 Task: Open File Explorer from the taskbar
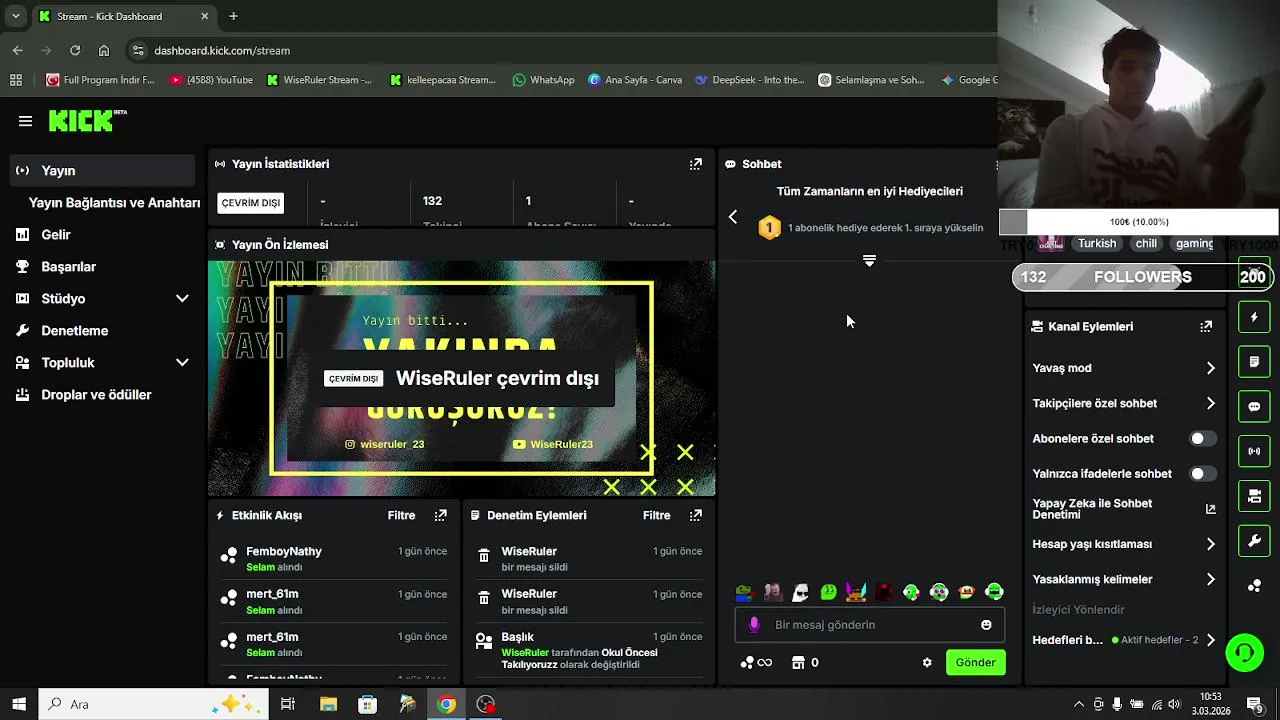pyautogui.click(x=328, y=704)
